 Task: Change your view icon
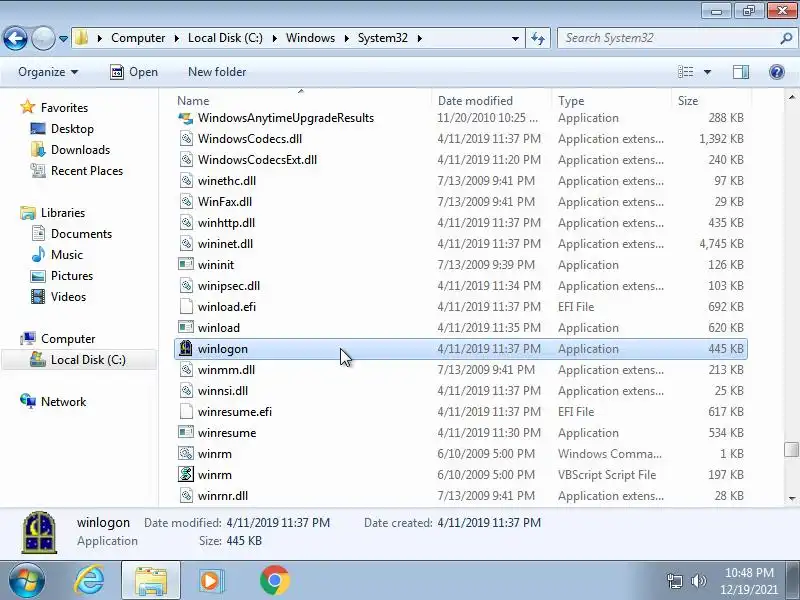(685, 72)
